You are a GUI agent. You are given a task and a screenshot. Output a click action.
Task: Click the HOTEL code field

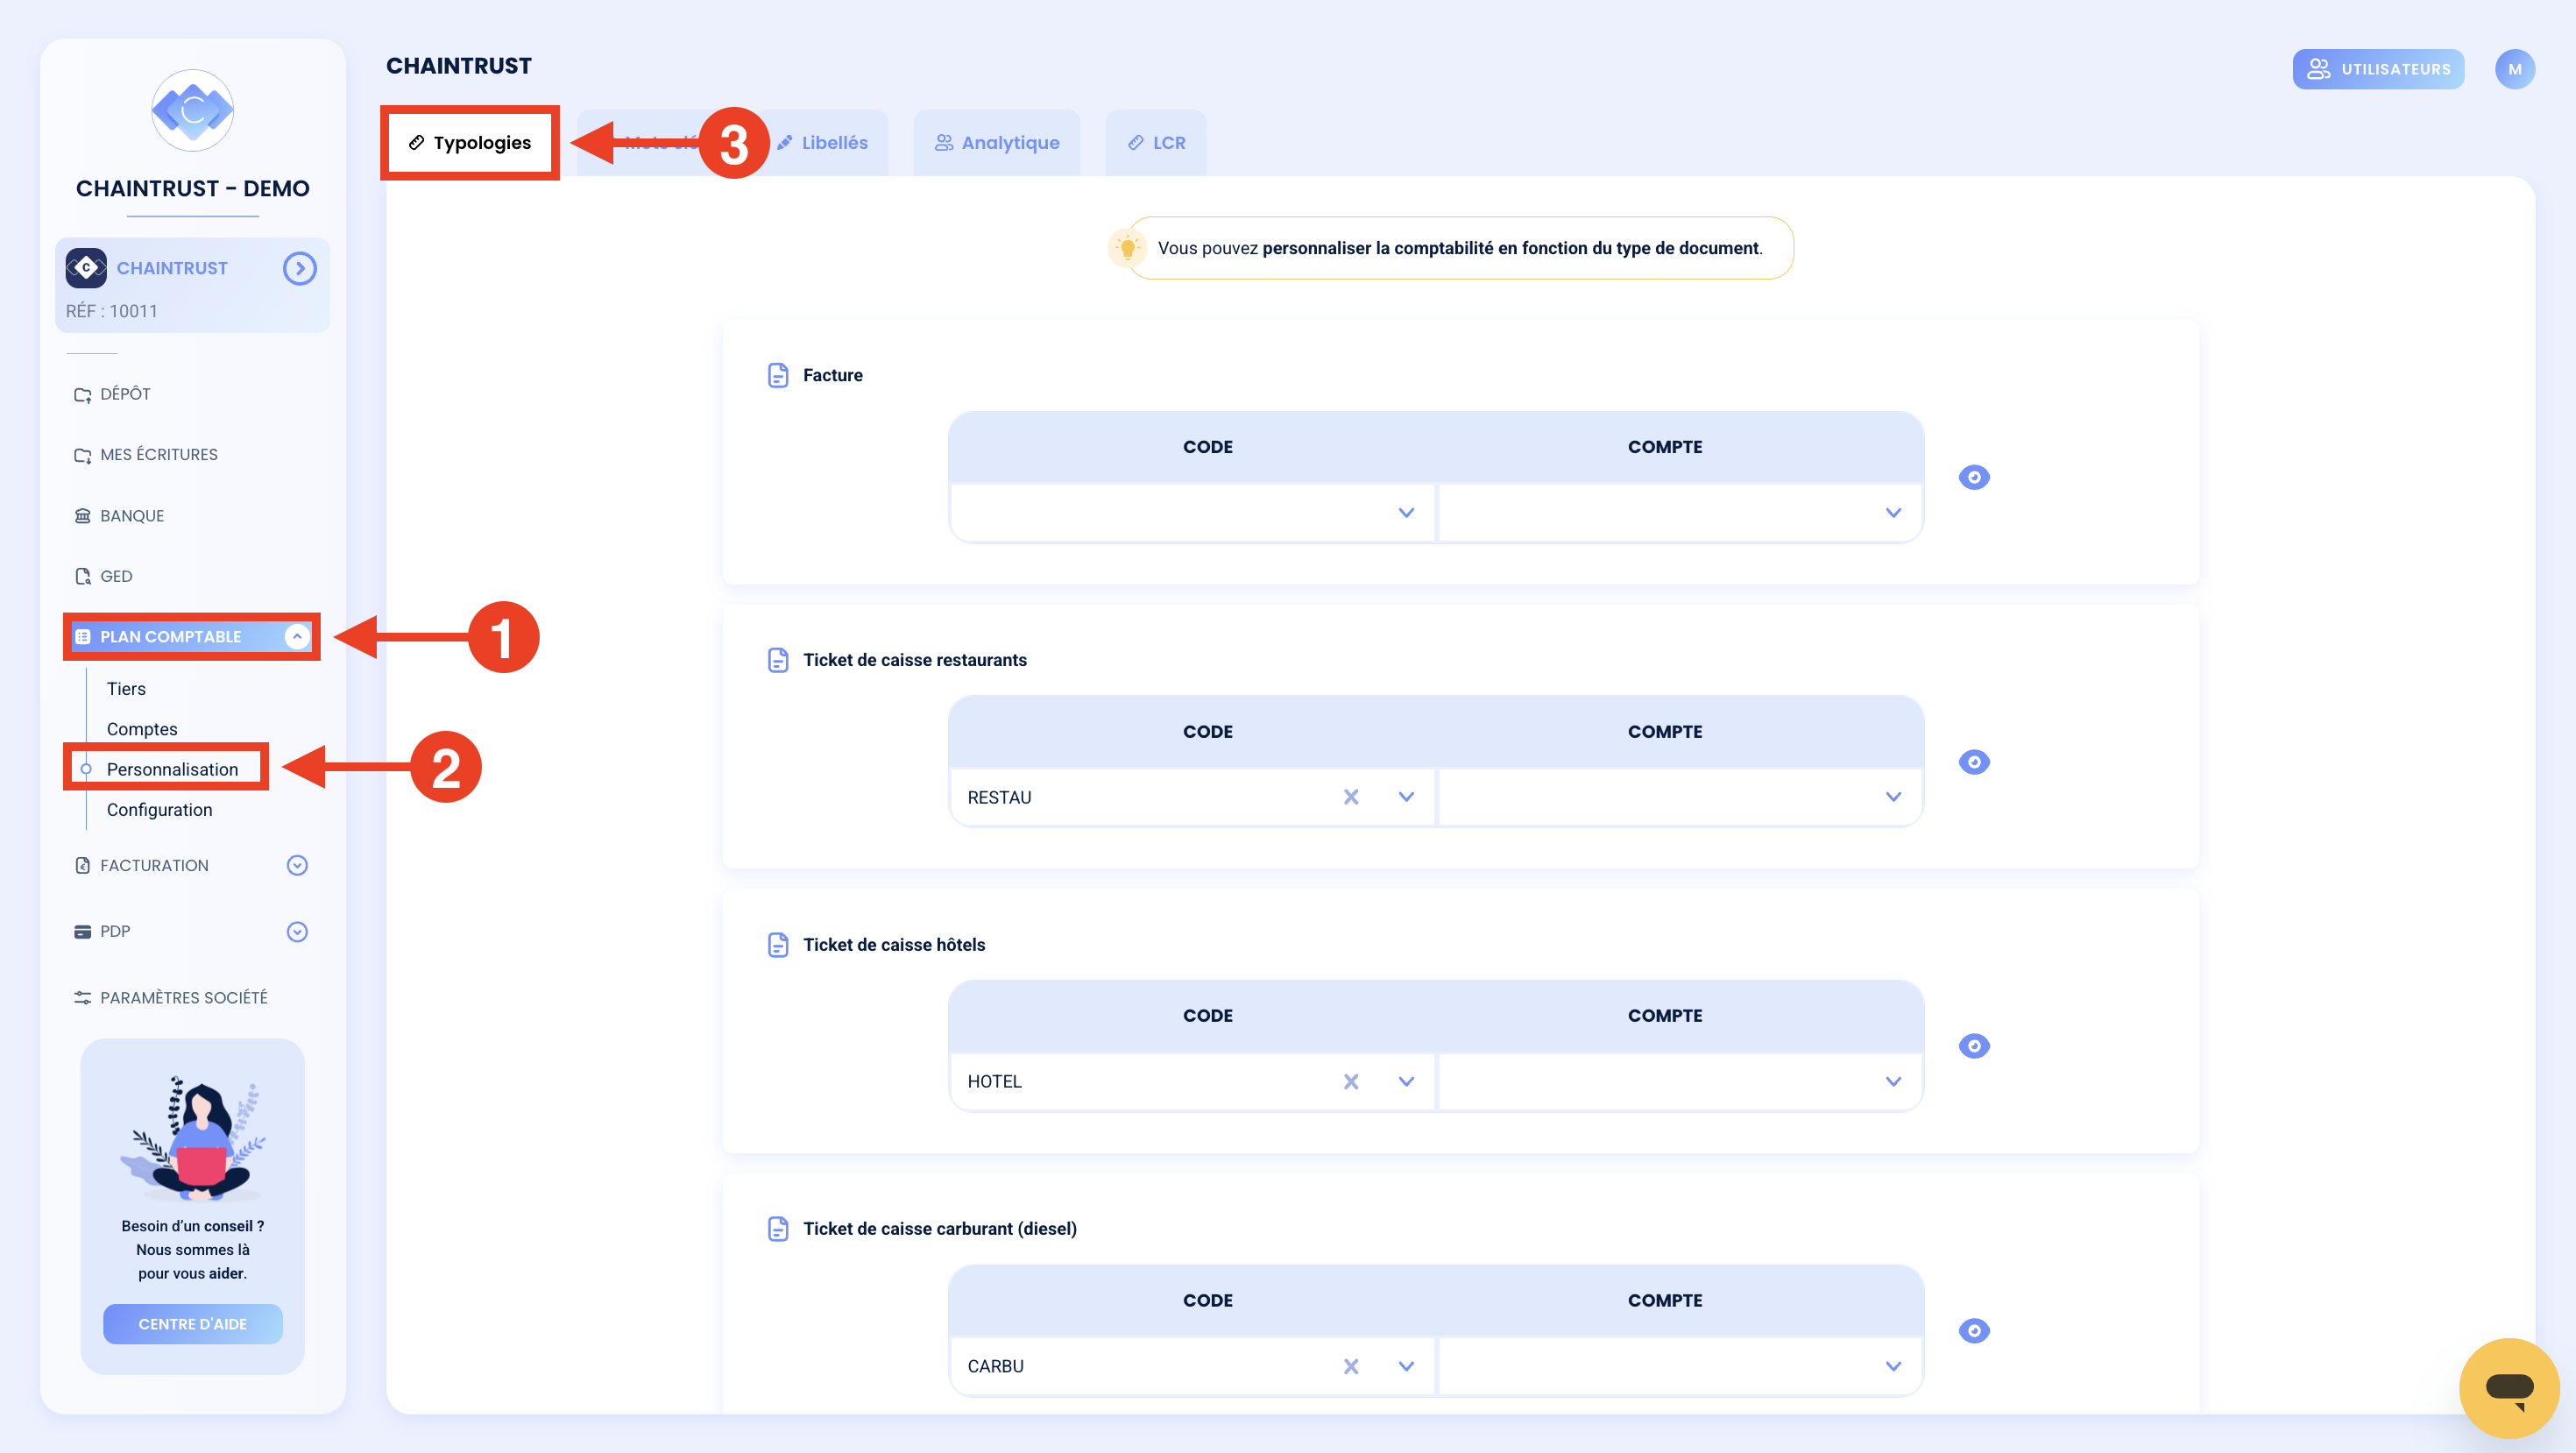coord(1192,1081)
